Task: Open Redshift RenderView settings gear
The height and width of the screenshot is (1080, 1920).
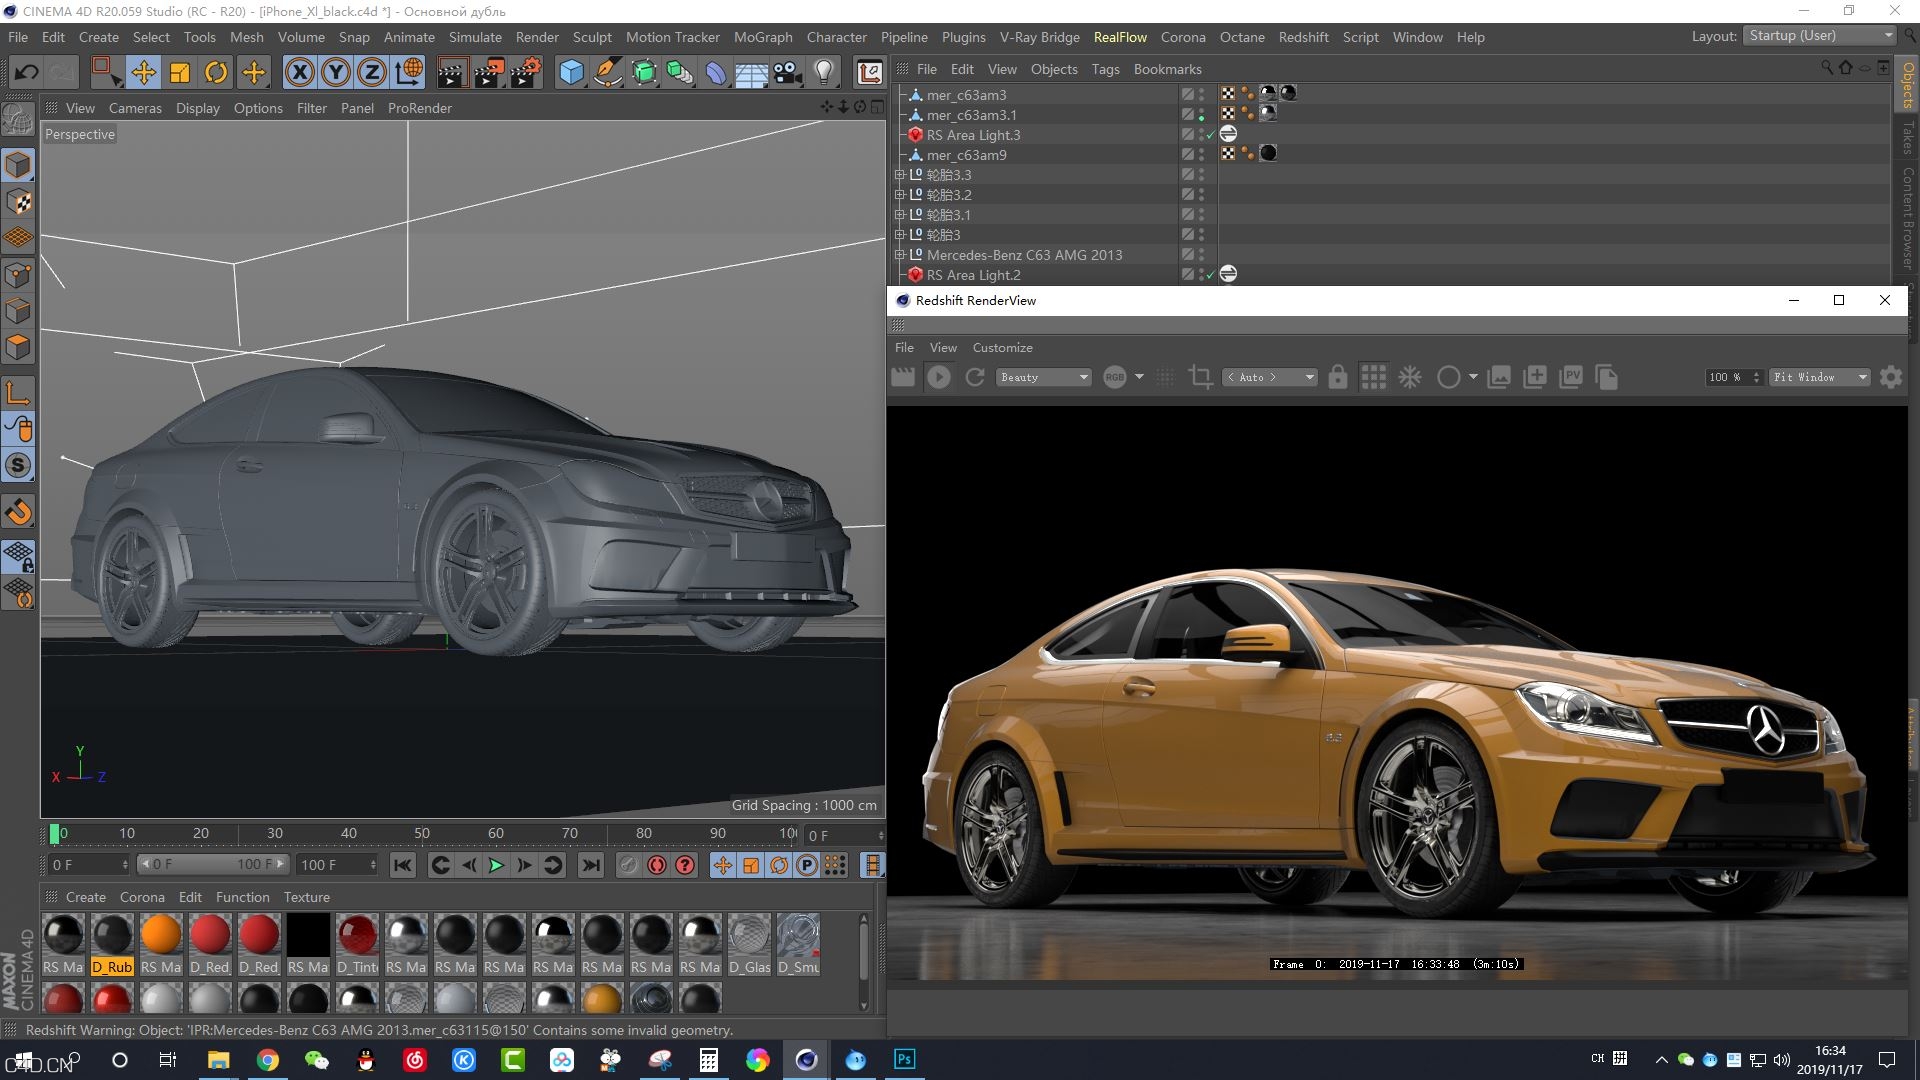Action: [1890, 377]
